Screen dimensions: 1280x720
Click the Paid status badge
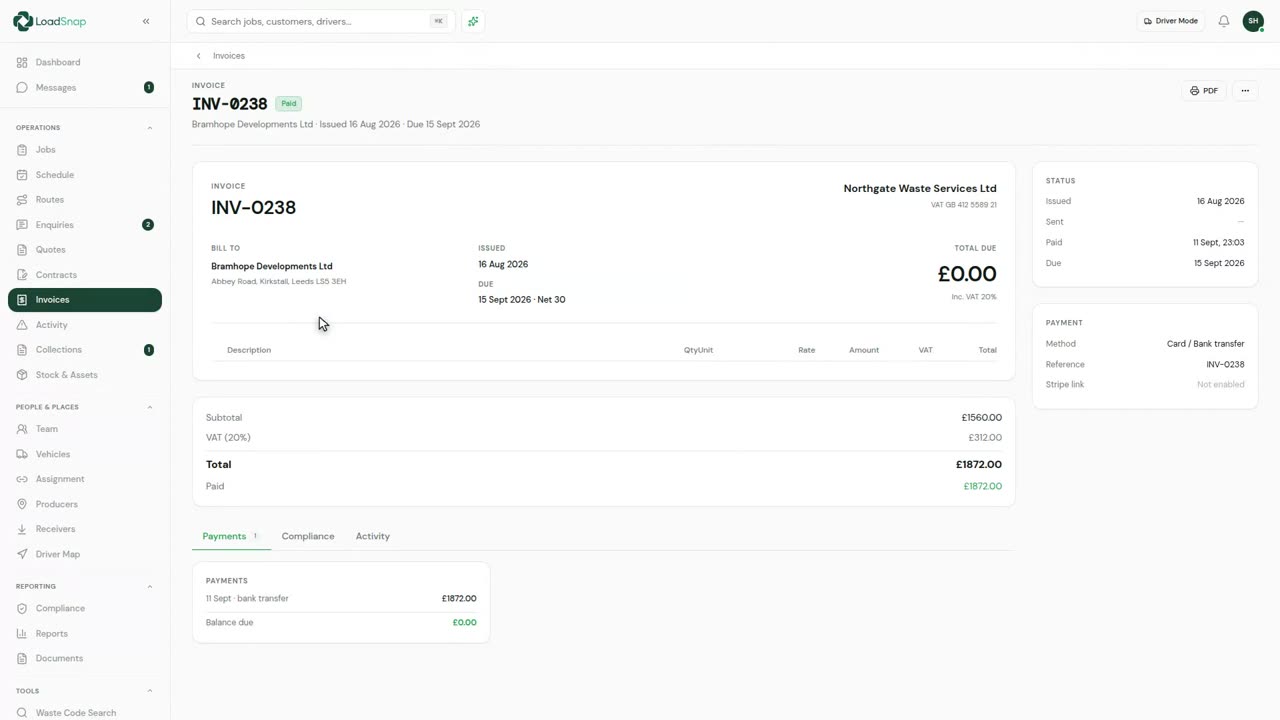(x=288, y=104)
